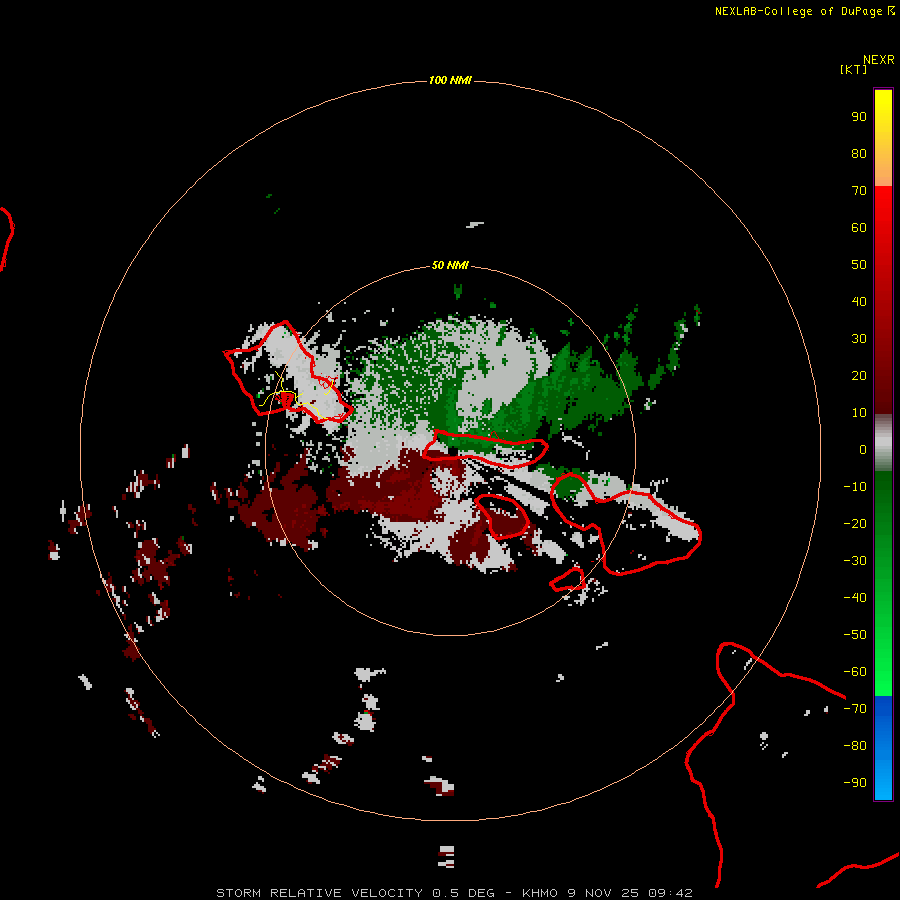Click the 50 value on velocity scale
900x900 pixels.
(859, 265)
